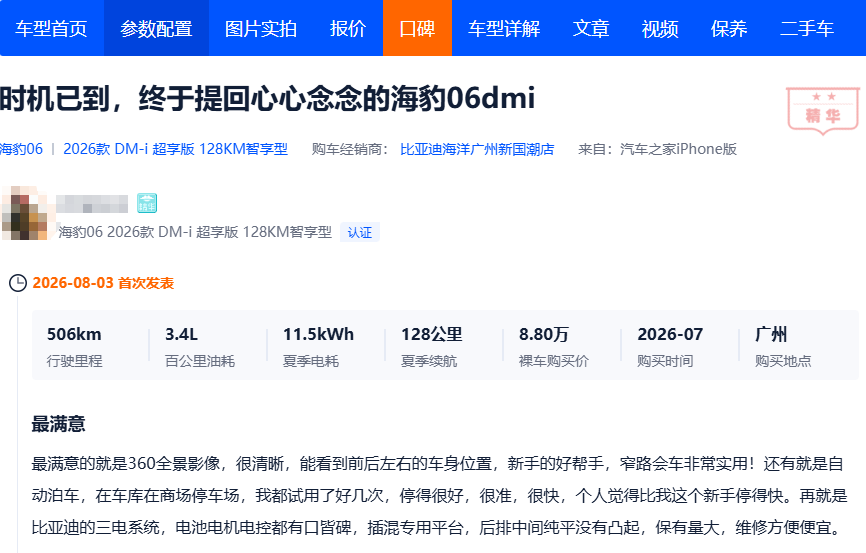
Task: Click the green 精华 badge icon beside username
Action: [x=147, y=203]
